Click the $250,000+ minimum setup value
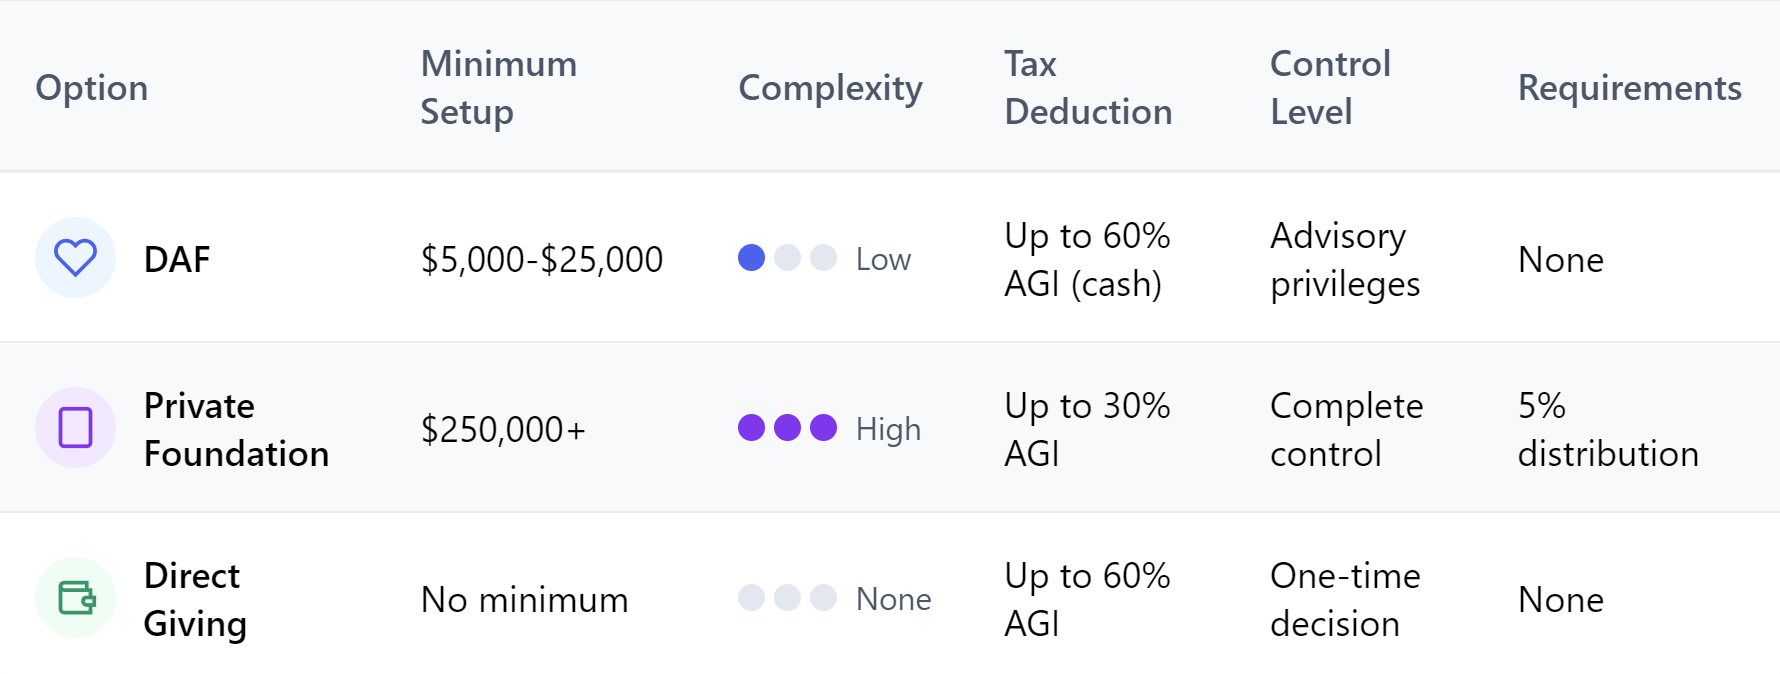Viewport: 1780px width, 674px height. (503, 430)
